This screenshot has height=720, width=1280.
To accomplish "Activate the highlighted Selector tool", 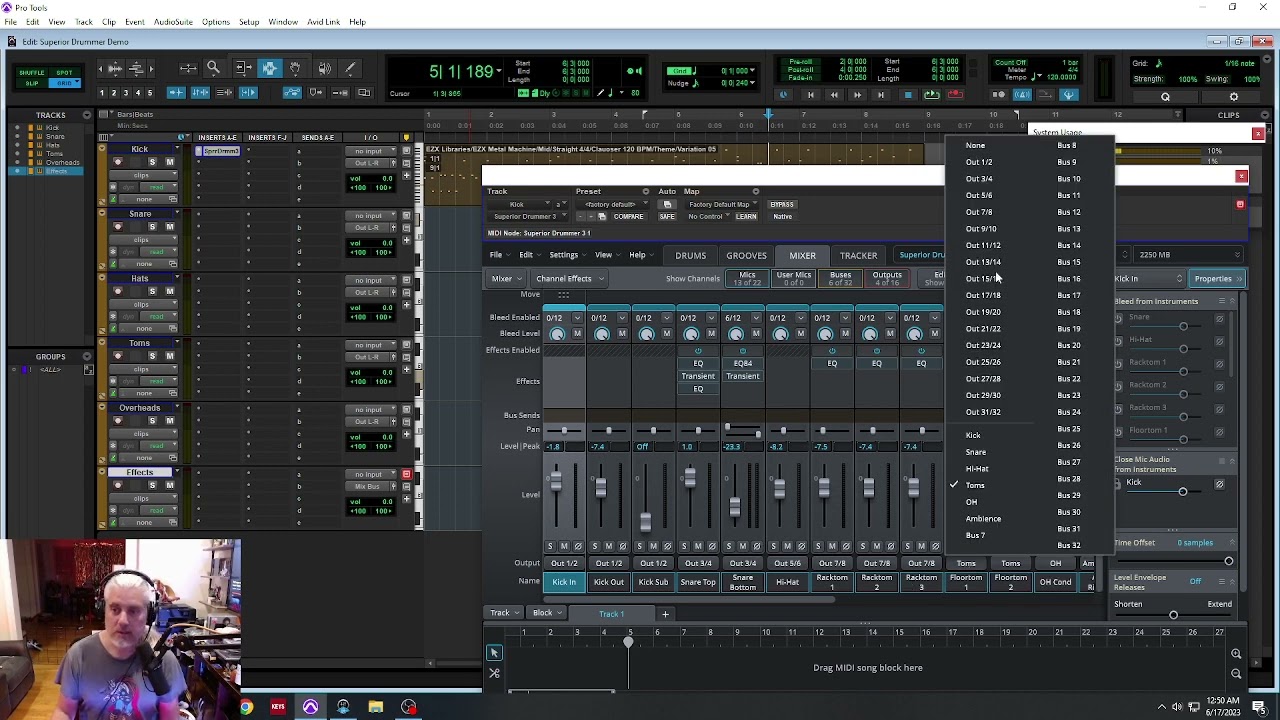I will click(269, 68).
